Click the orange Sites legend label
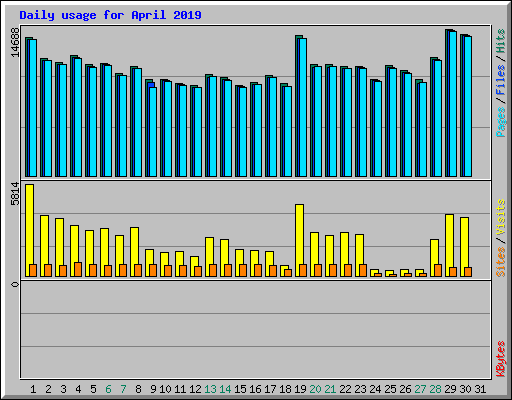Image resolution: width=512 pixels, height=400 pixels. (x=501, y=262)
